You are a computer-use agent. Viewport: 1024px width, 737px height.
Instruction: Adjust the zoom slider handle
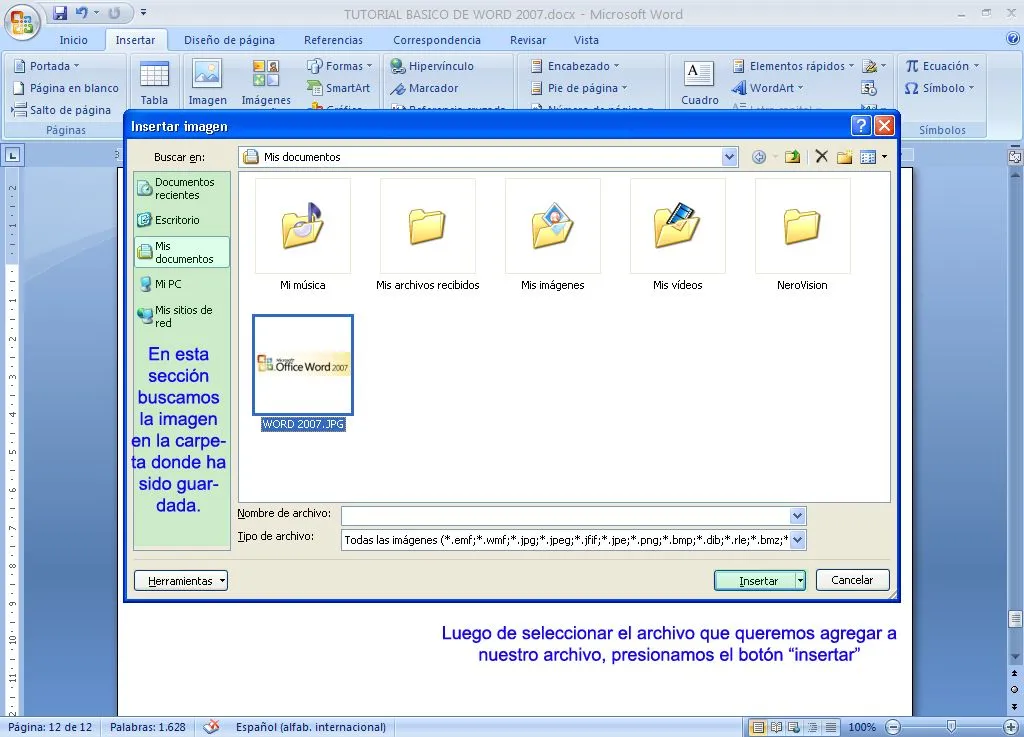[952, 727]
